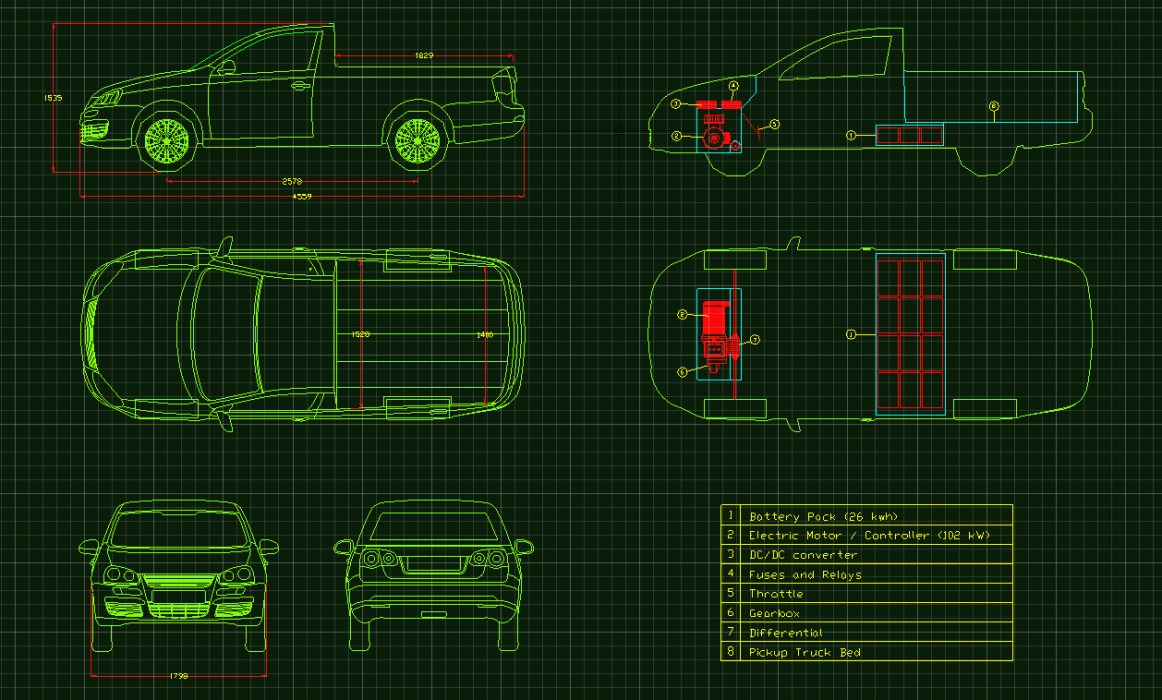1162x700 pixels.
Task: Select callout 5 throttle marker
Action: point(773,125)
